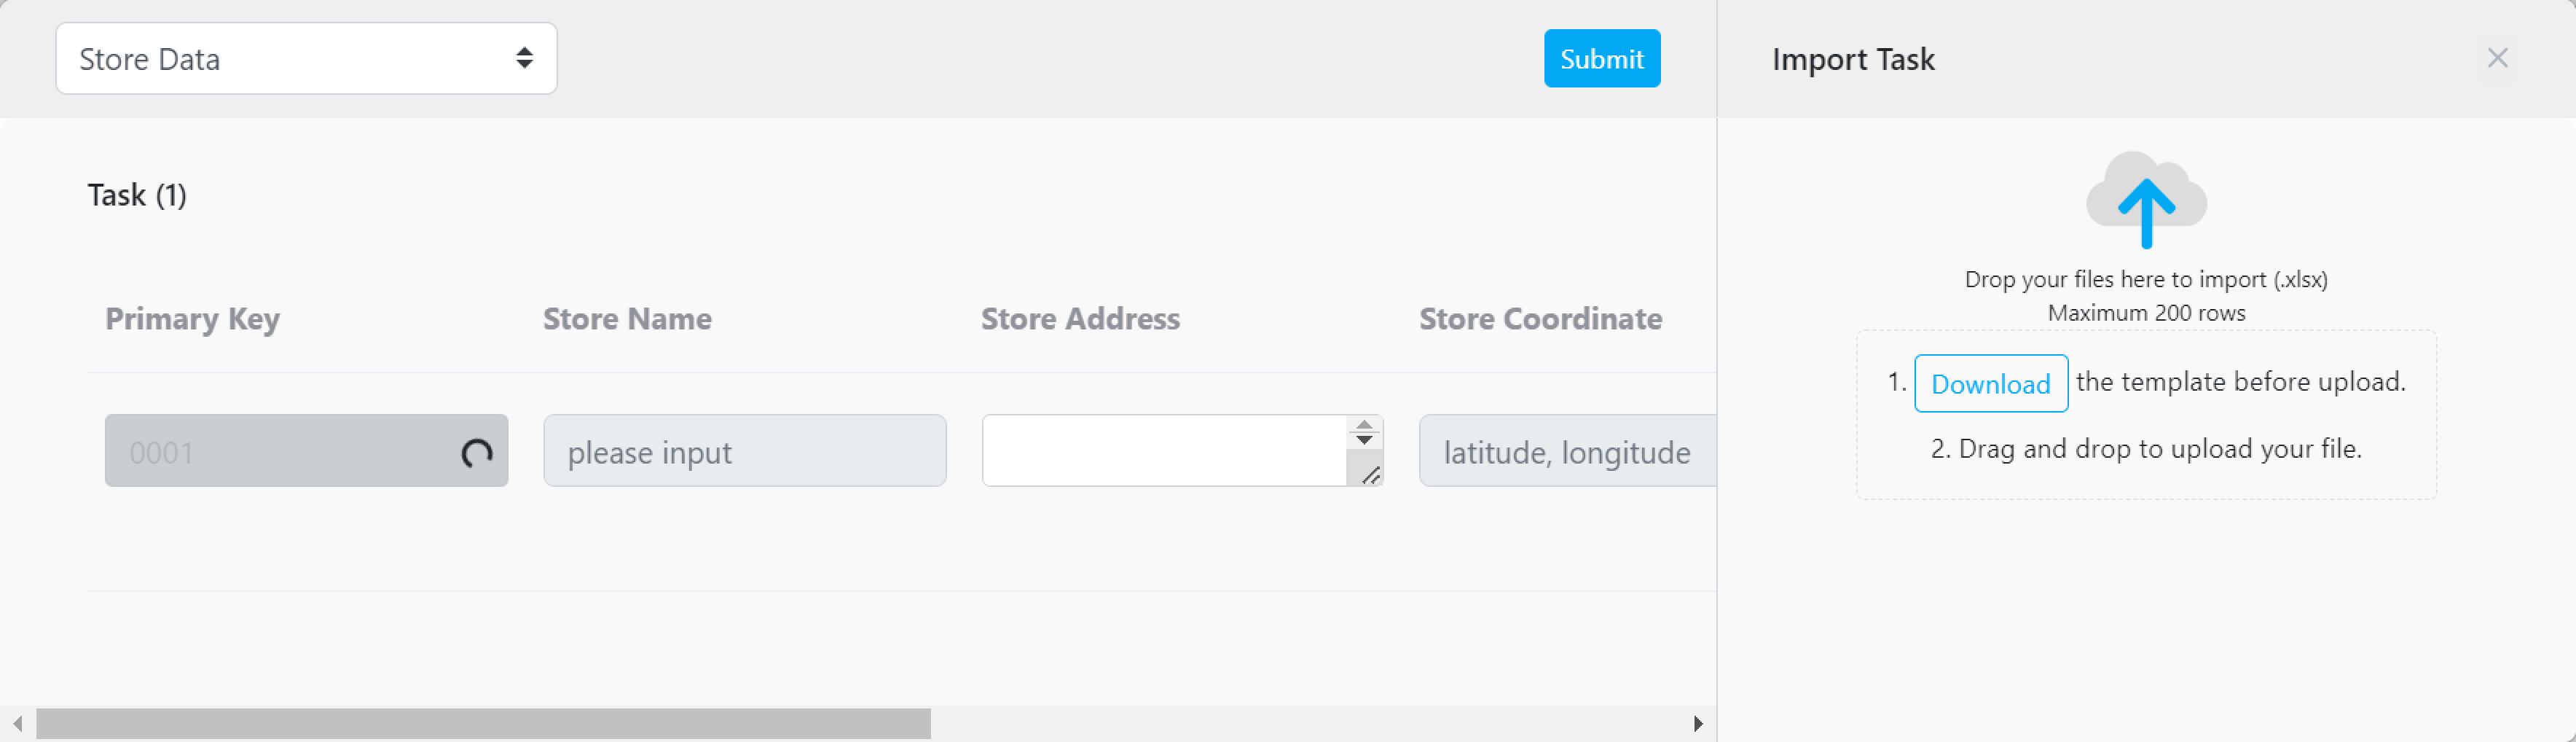Click the cloud upload icon
This screenshot has height=742, width=2576.
coord(2145,200)
